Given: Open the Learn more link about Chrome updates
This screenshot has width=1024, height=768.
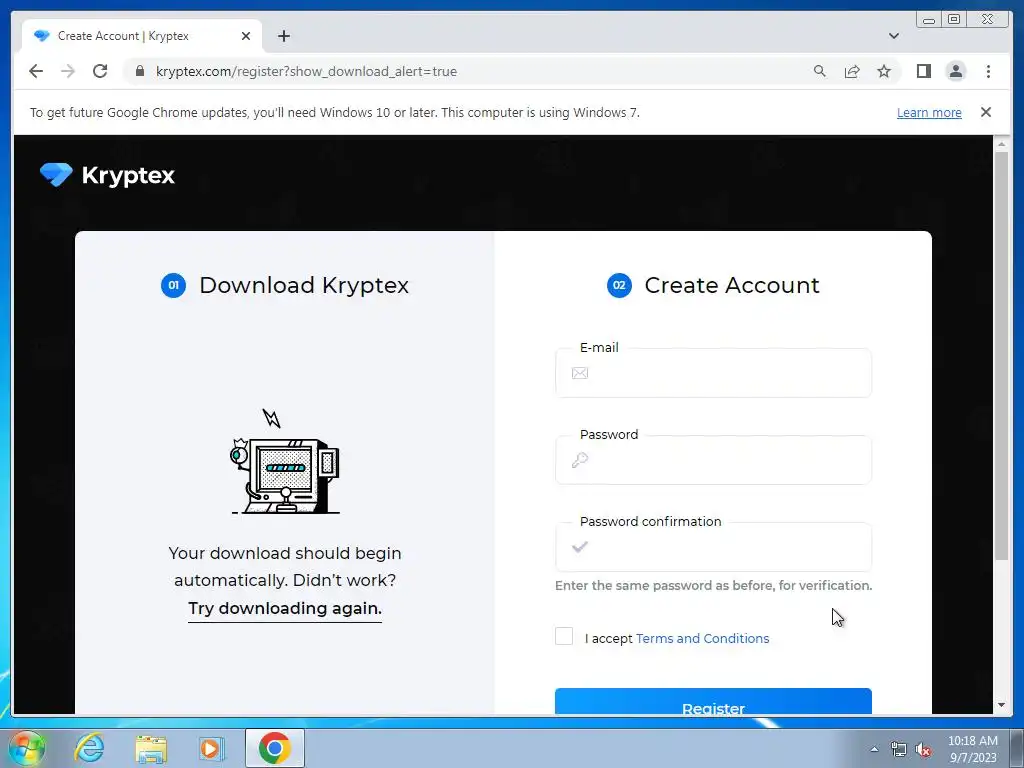Looking at the screenshot, I should [x=929, y=112].
